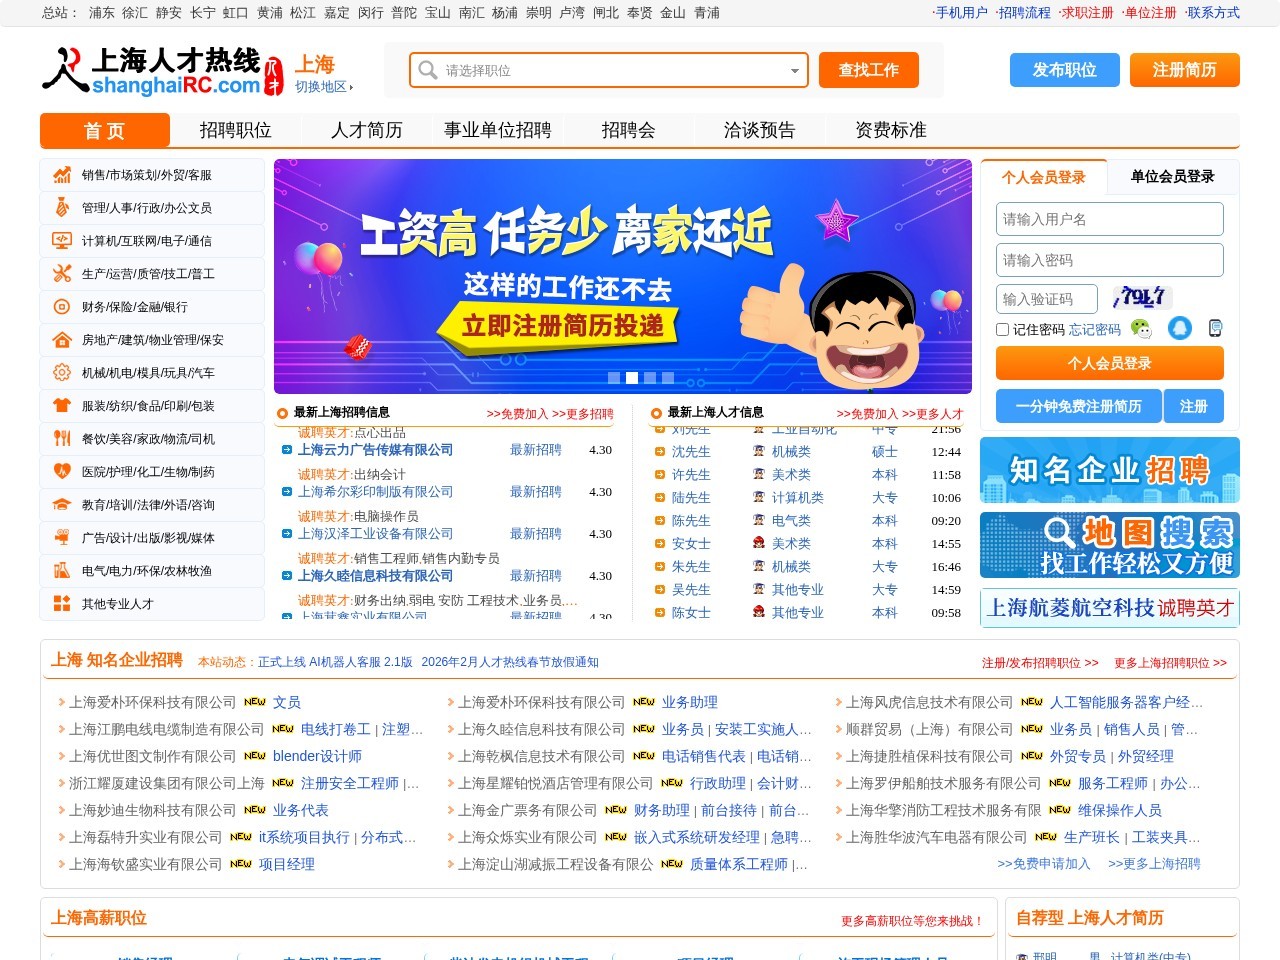The height and width of the screenshot is (960, 1280).
Task: Select the first carousel dot on the banner
Action: tap(614, 378)
